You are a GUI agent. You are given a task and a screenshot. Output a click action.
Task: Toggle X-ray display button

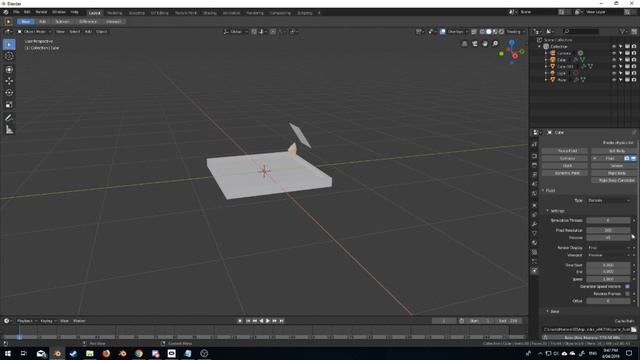click(474, 31)
